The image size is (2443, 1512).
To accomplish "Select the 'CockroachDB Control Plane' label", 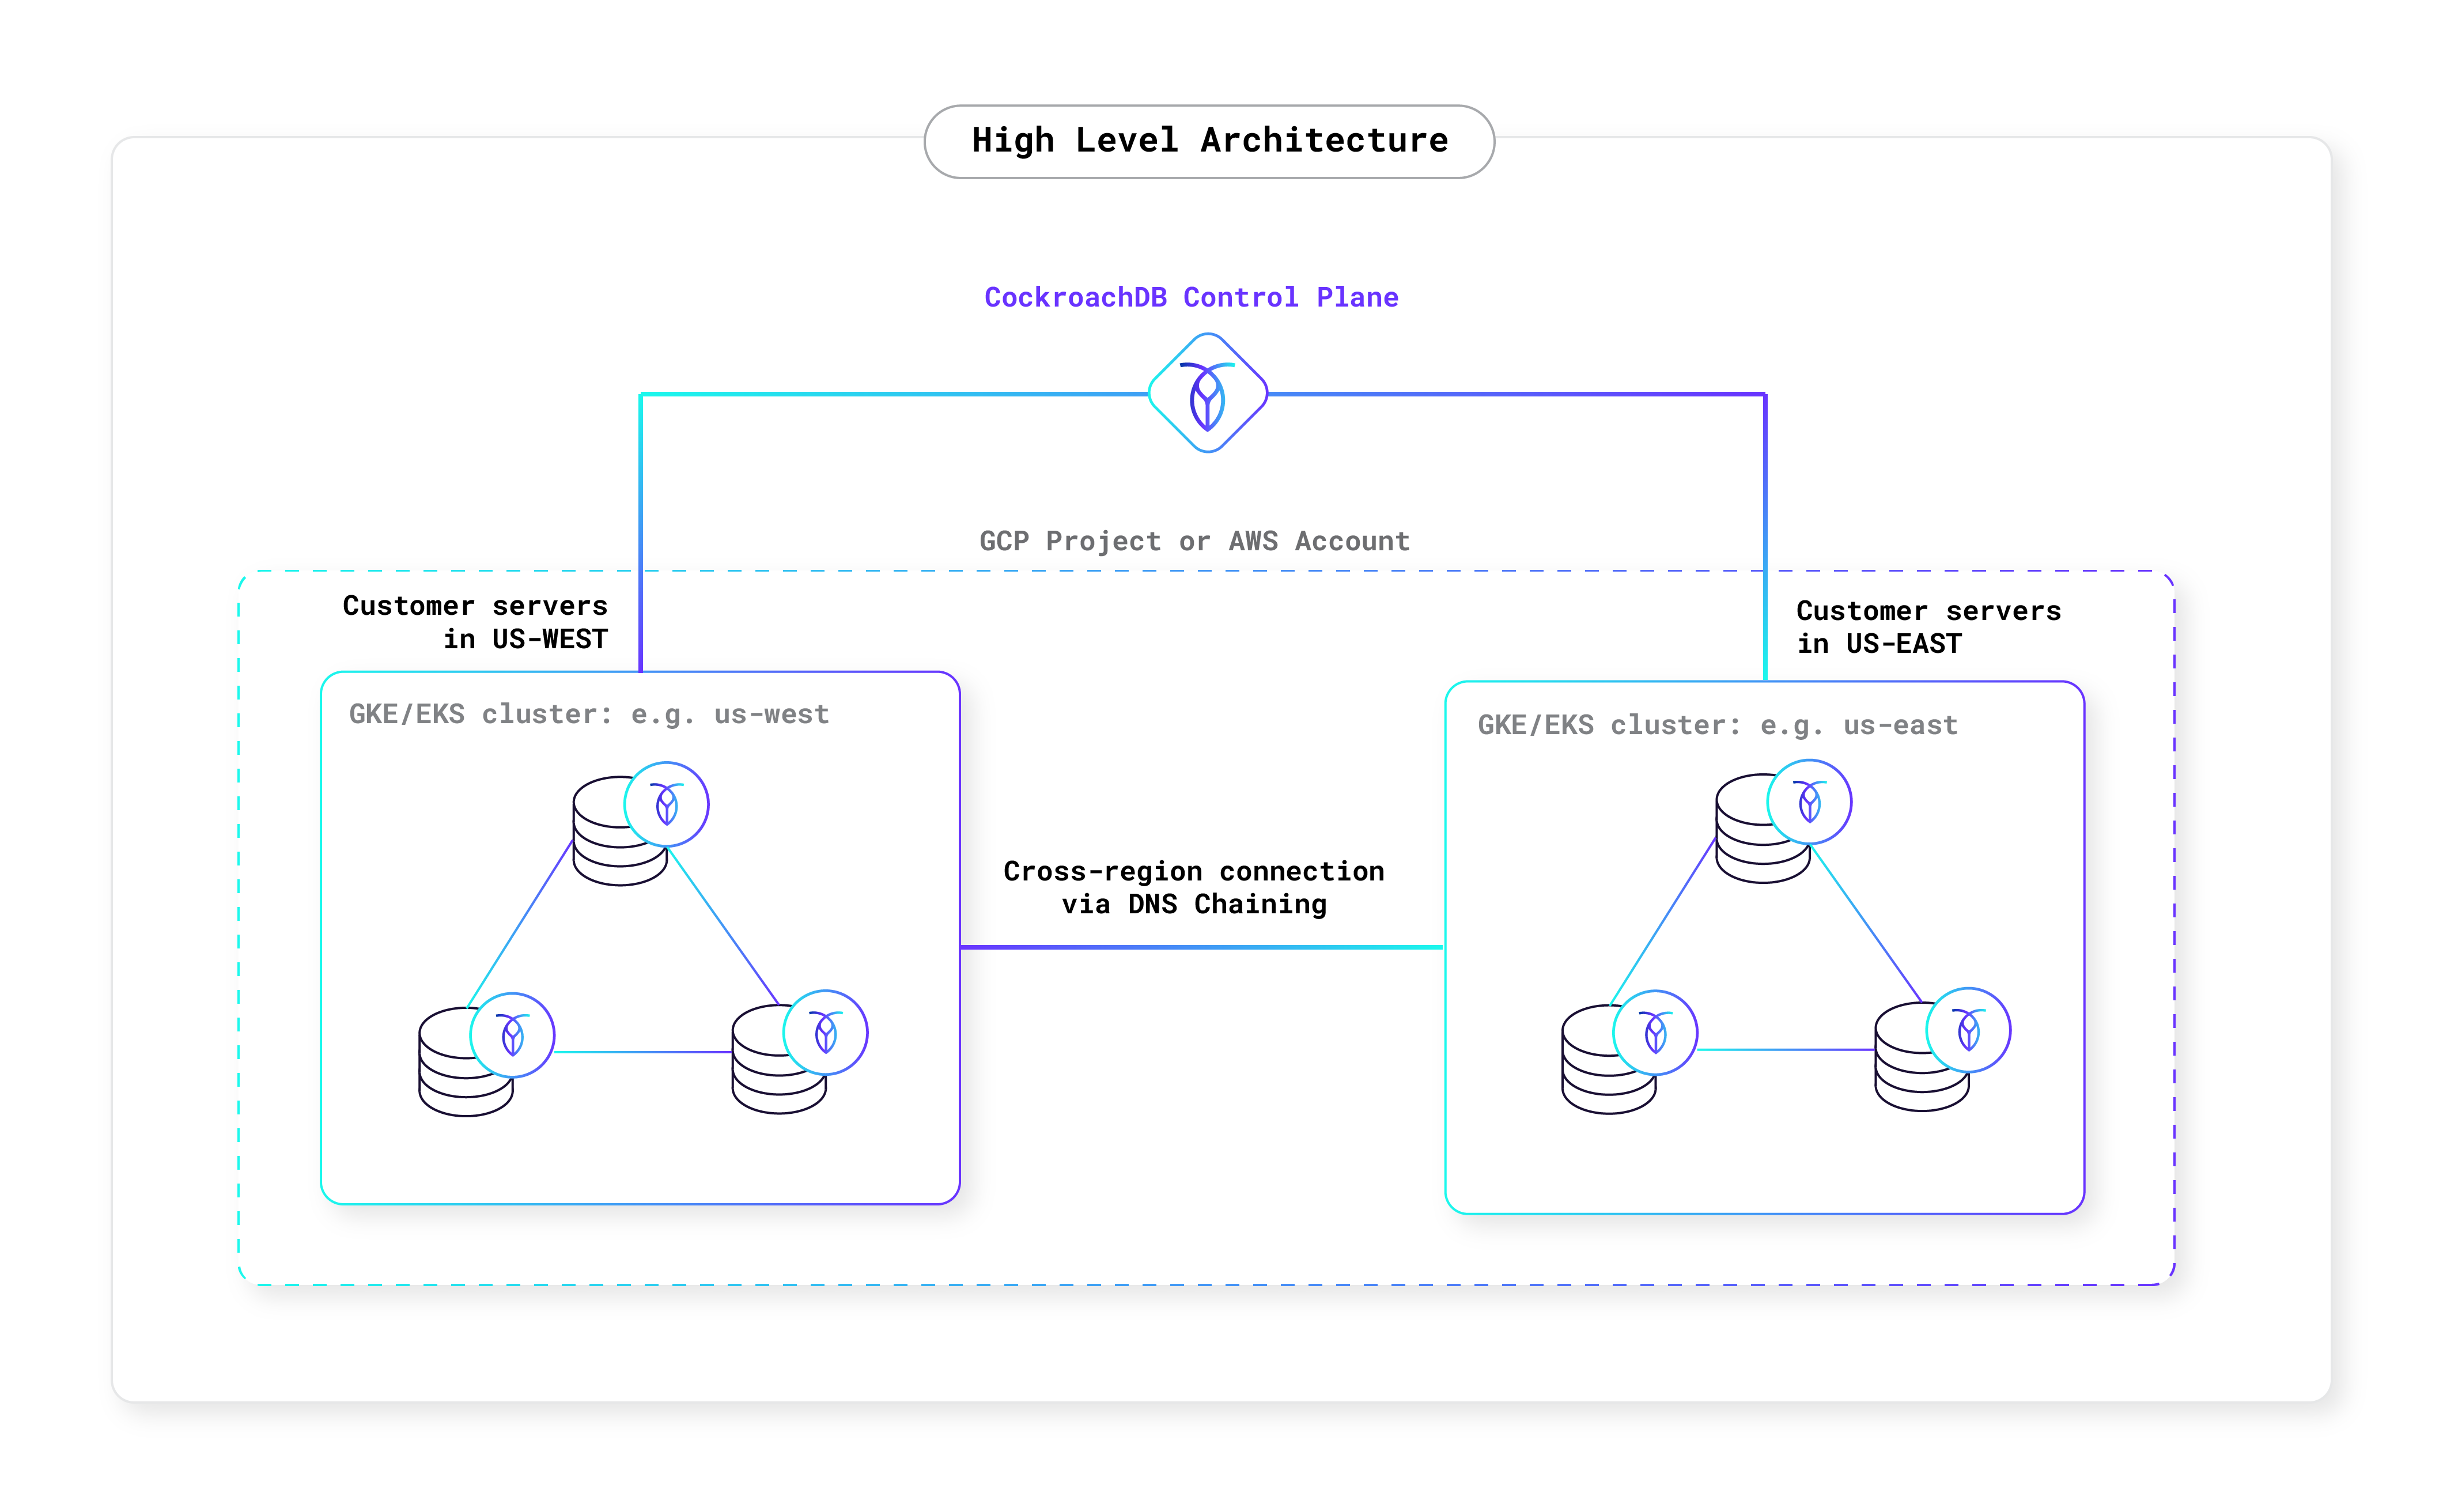I will coord(1191,297).
